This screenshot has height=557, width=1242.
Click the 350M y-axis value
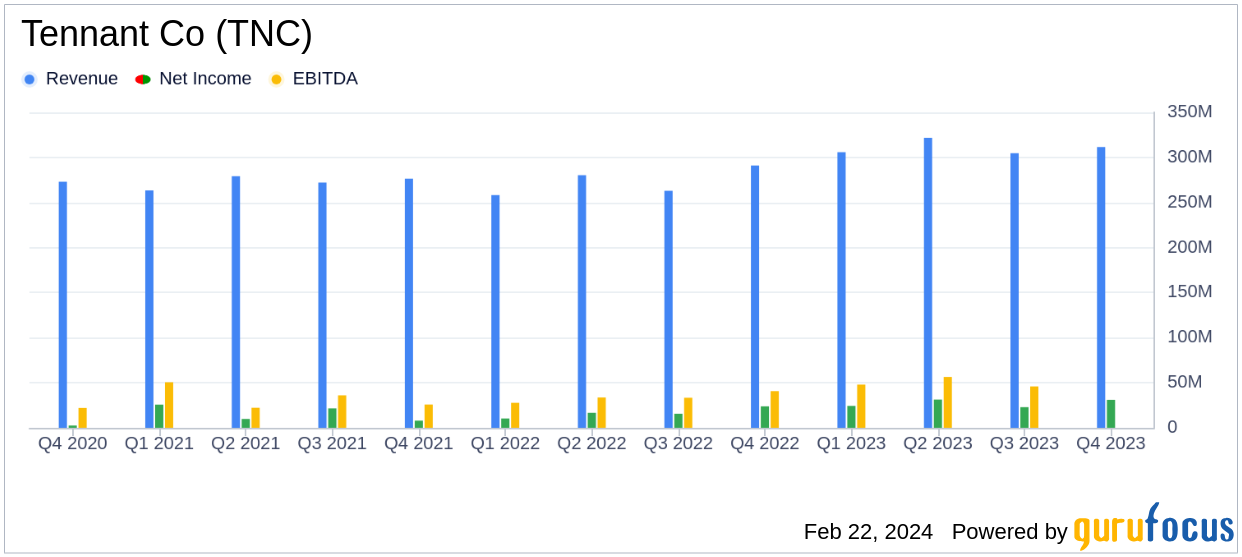pos(1190,112)
